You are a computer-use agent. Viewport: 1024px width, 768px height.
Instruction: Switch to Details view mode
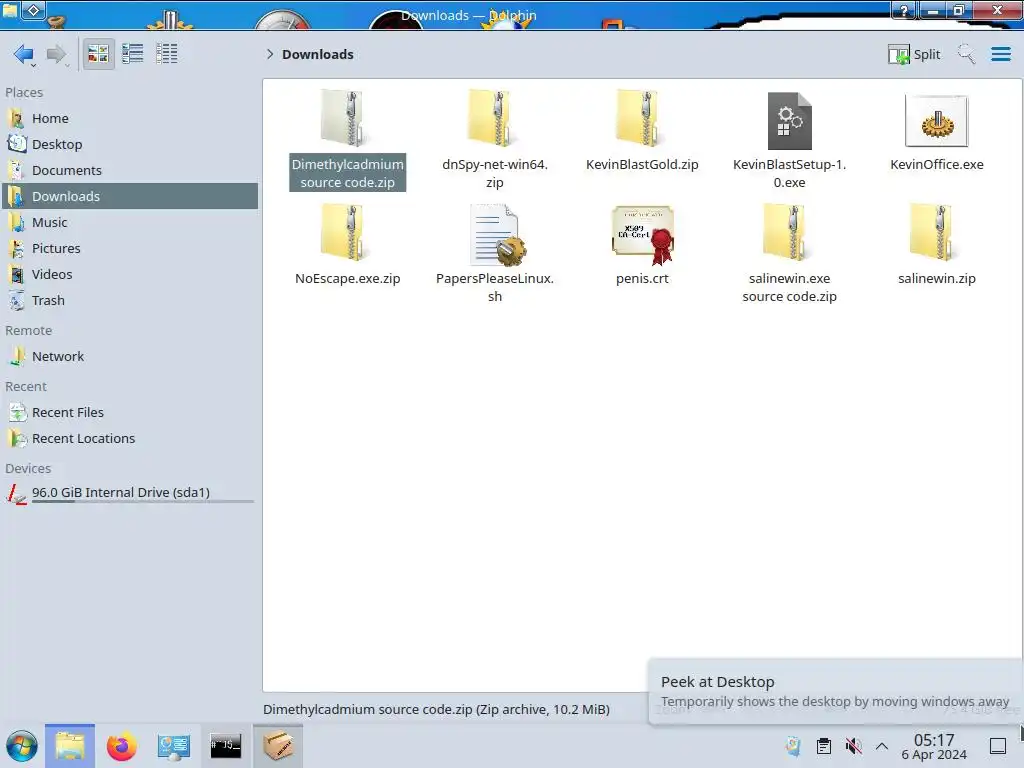click(x=167, y=54)
